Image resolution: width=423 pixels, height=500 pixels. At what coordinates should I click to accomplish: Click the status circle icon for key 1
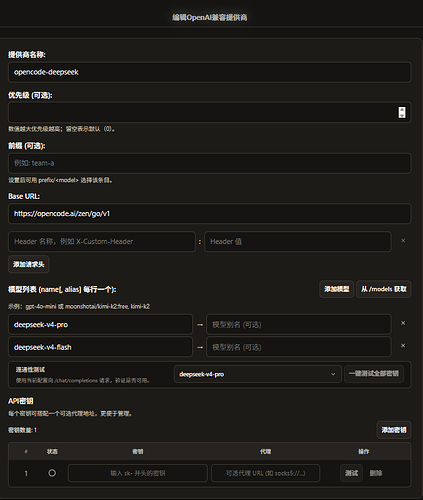pos(52,473)
